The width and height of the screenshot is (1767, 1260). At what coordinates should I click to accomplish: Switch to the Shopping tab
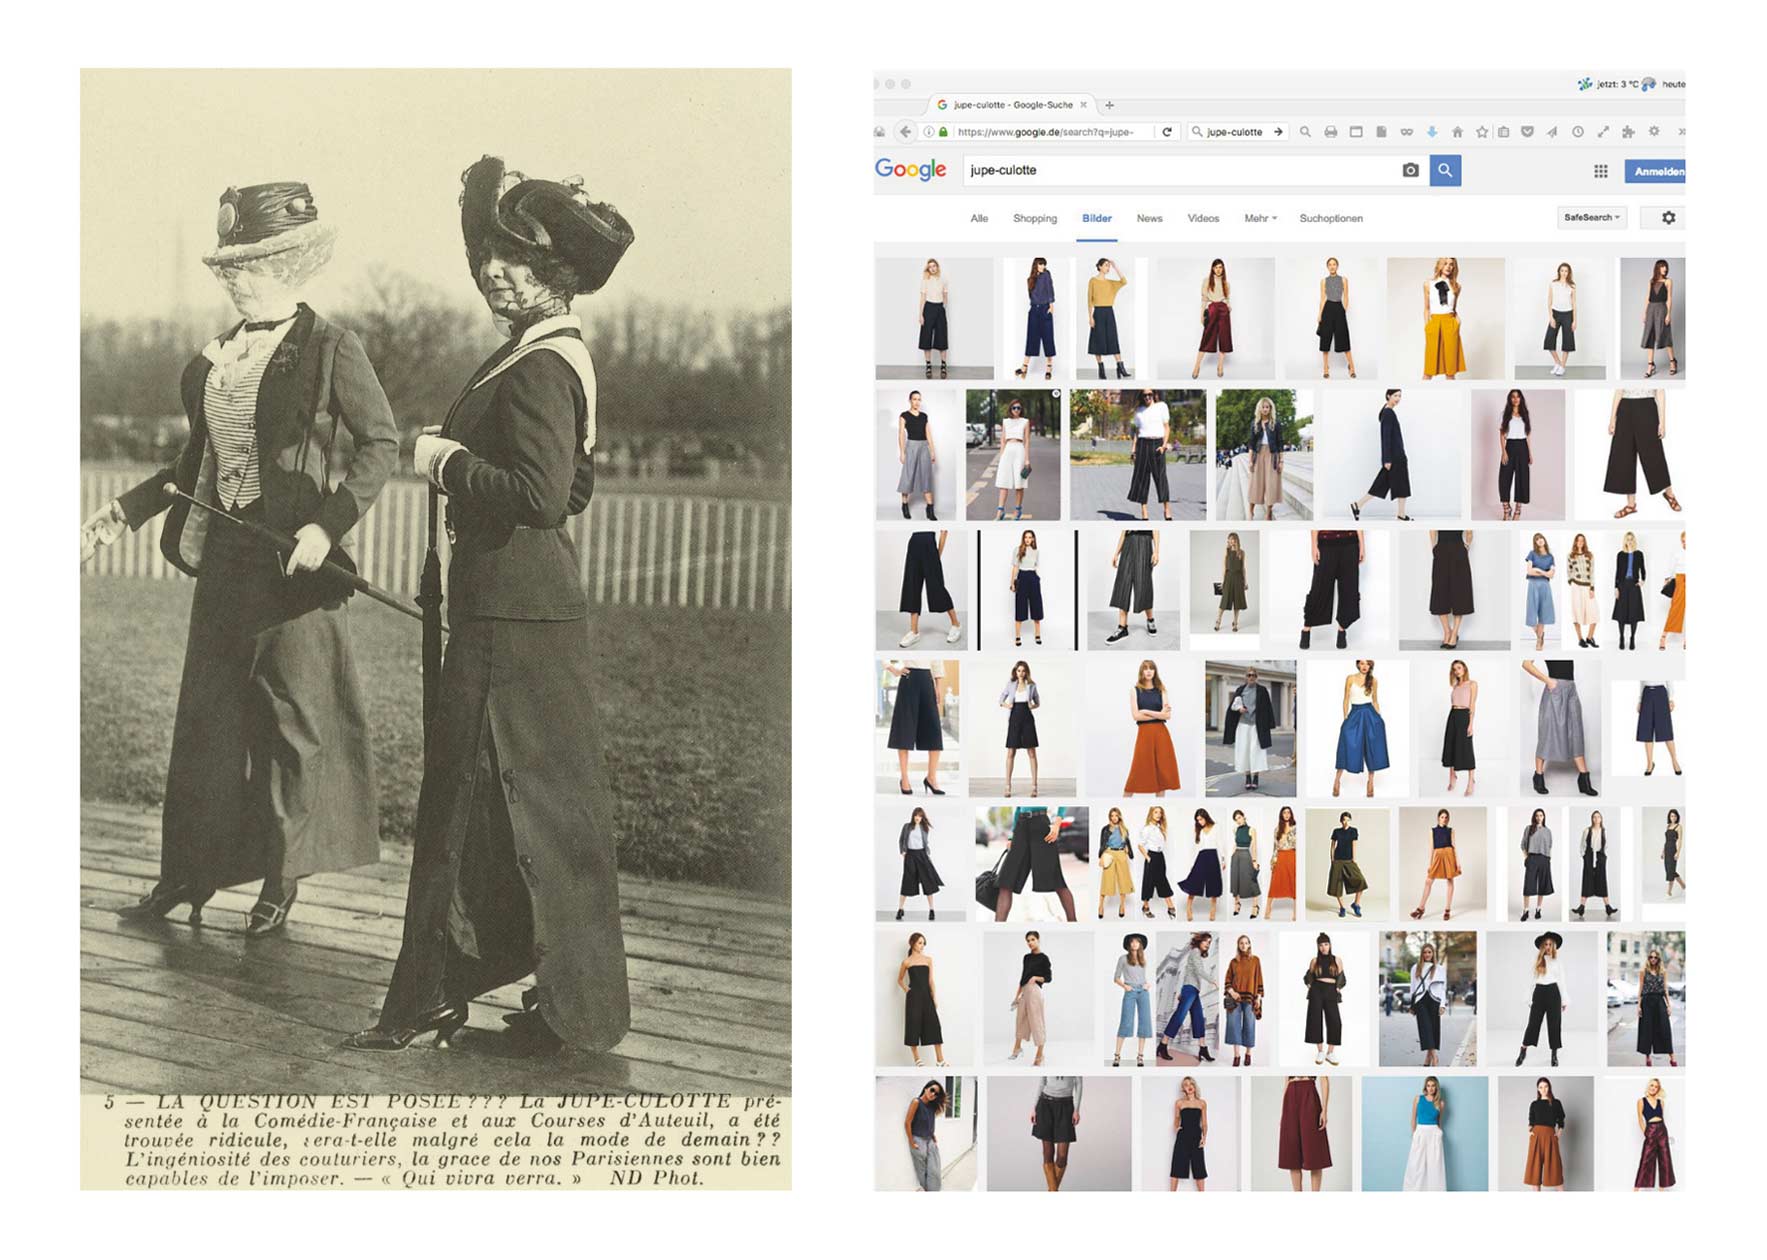coord(1034,219)
